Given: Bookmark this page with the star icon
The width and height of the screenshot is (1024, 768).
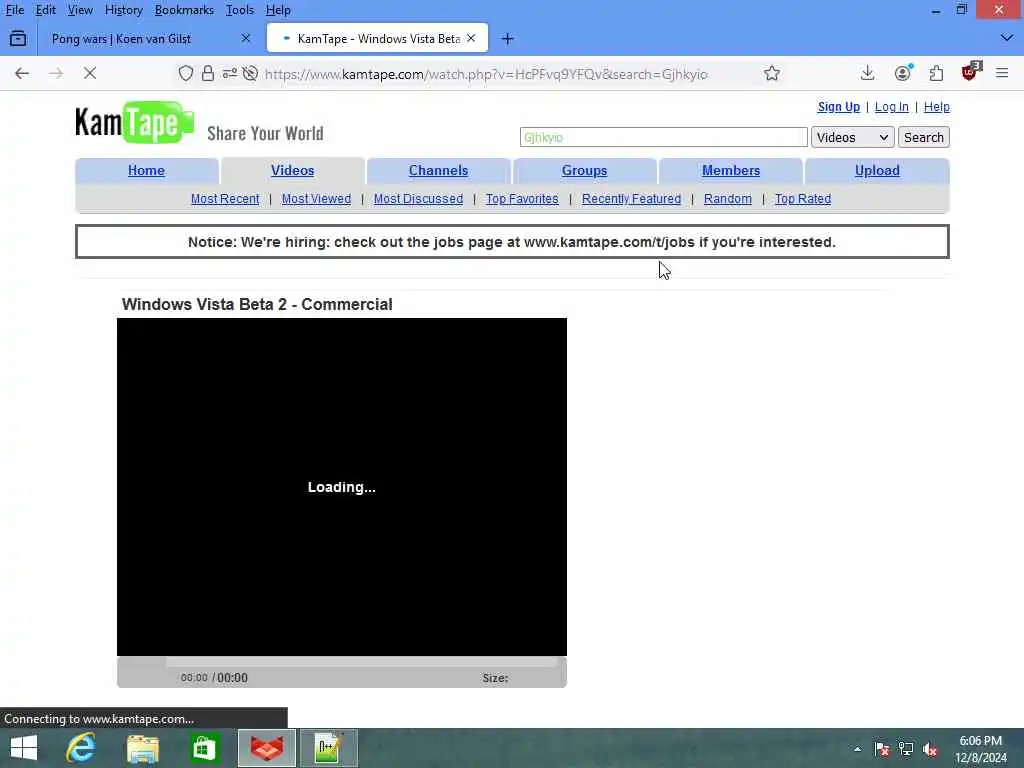Looking at the screenshot, I should coord(772,73).
